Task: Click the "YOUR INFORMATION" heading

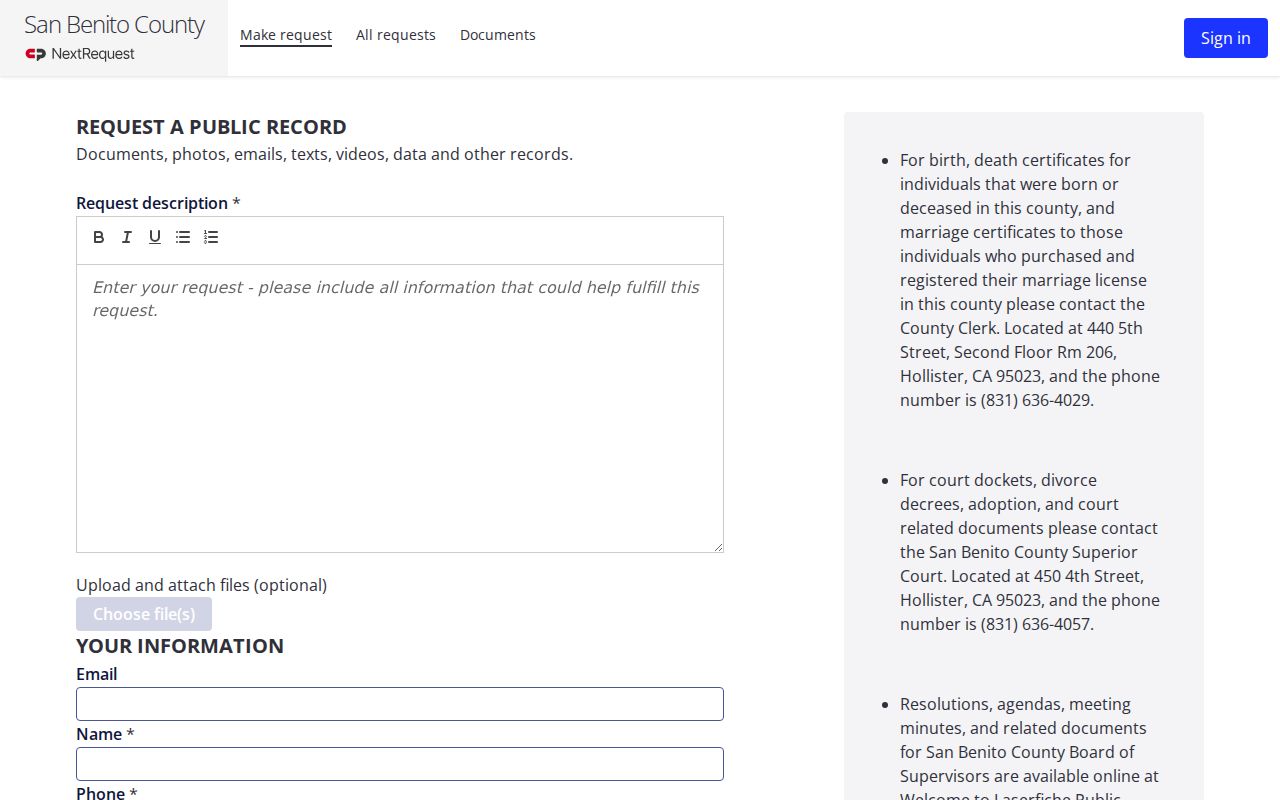Action: coord(180,646)
